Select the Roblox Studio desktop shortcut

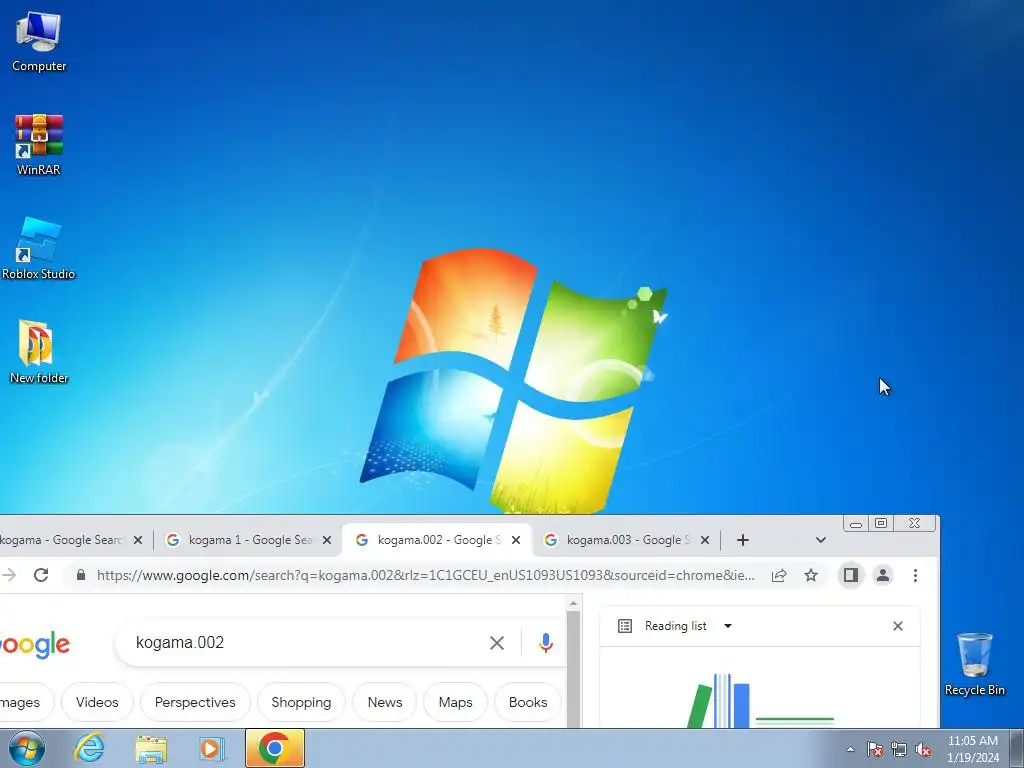point(39,249)
